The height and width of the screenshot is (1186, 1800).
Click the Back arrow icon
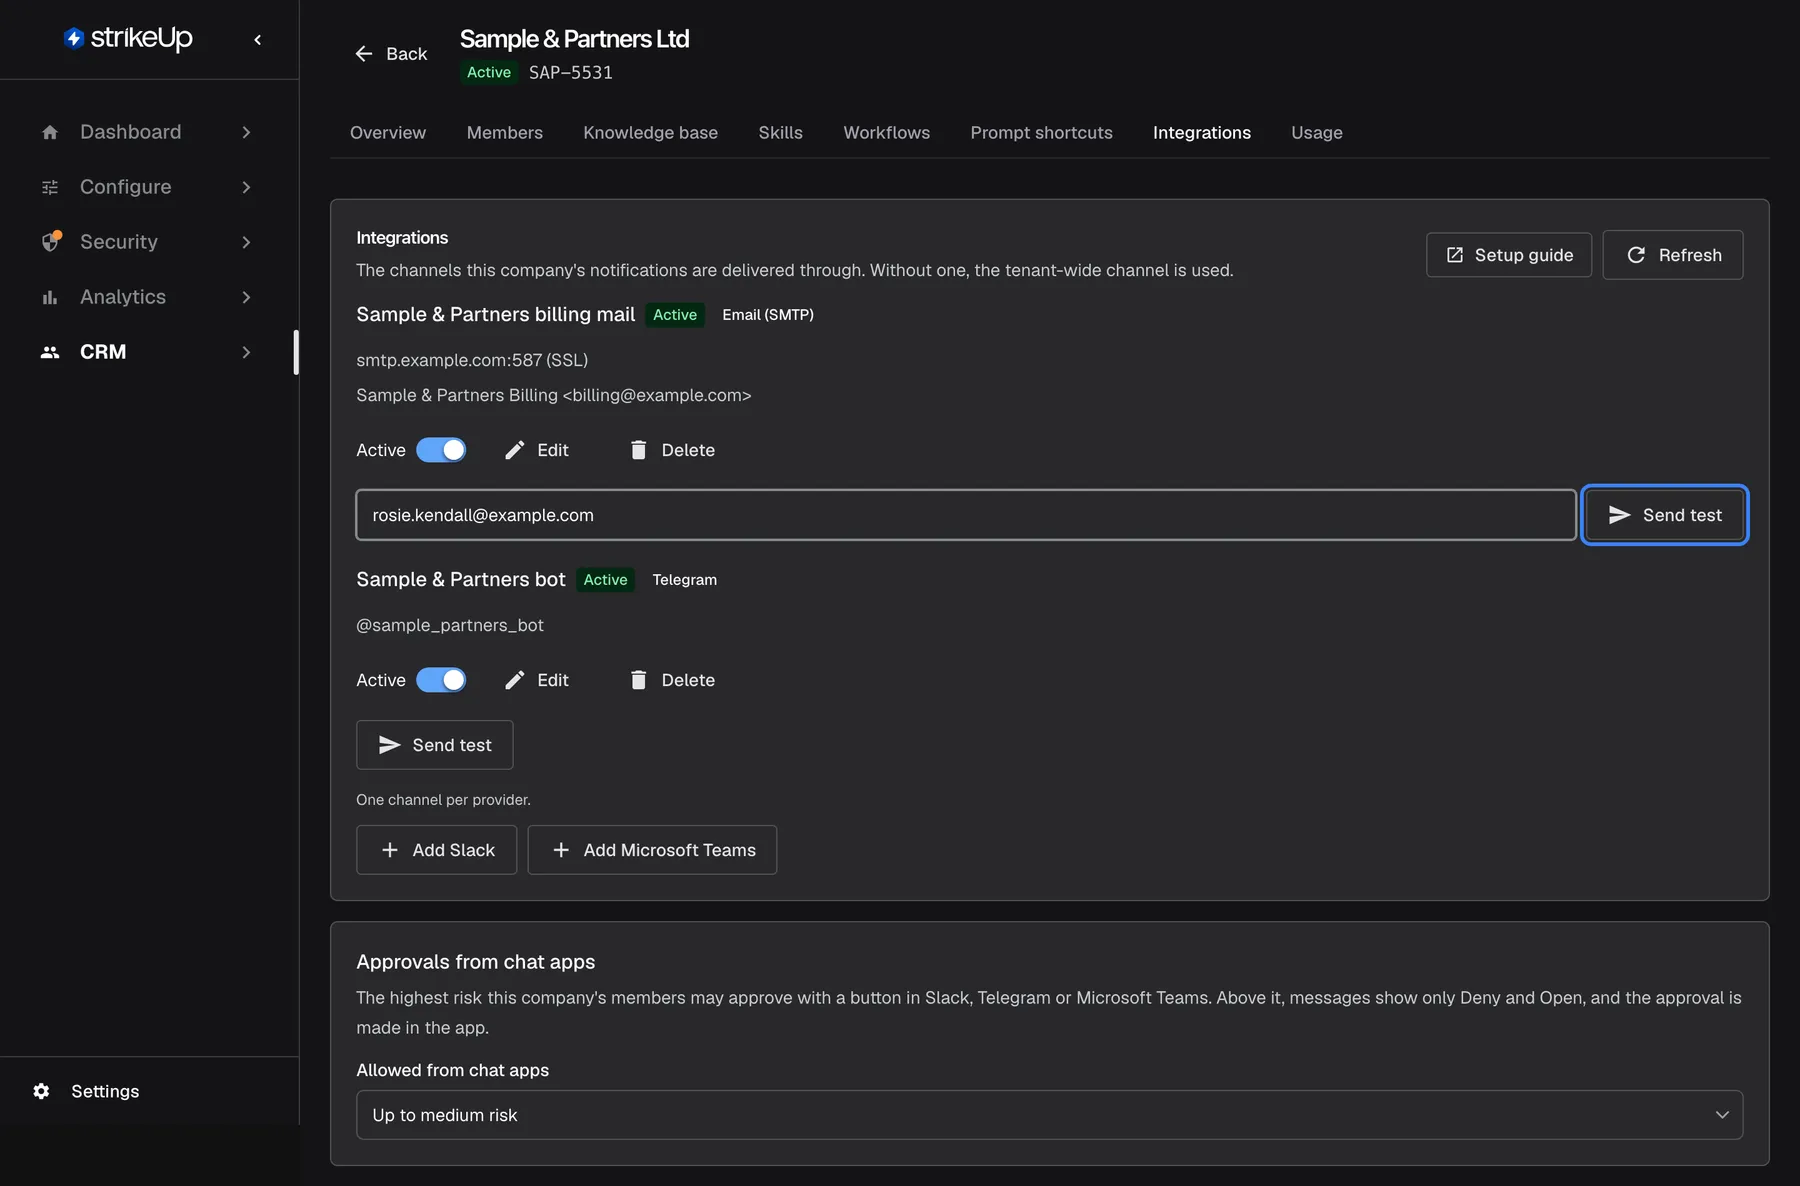(364, 54)
